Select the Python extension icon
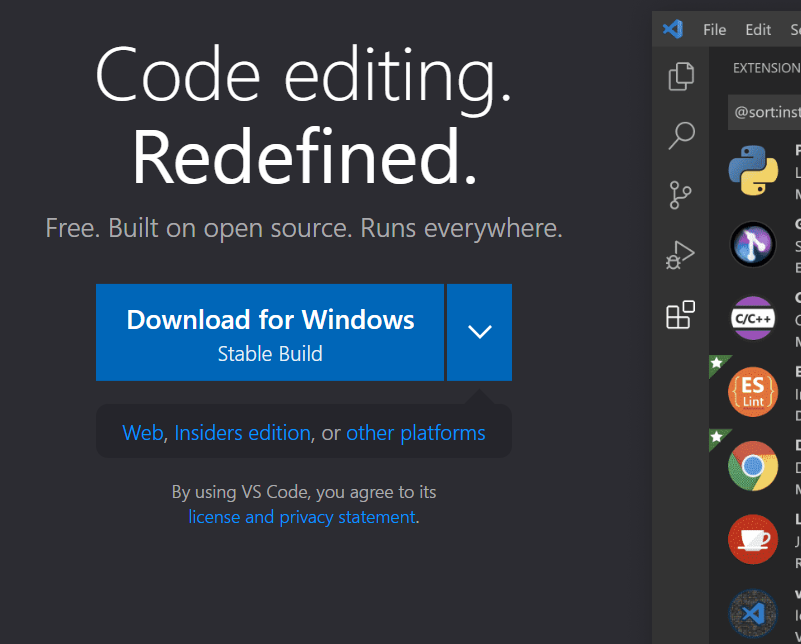The height and width of the screenshot is (644, 801). coord(753,170)
